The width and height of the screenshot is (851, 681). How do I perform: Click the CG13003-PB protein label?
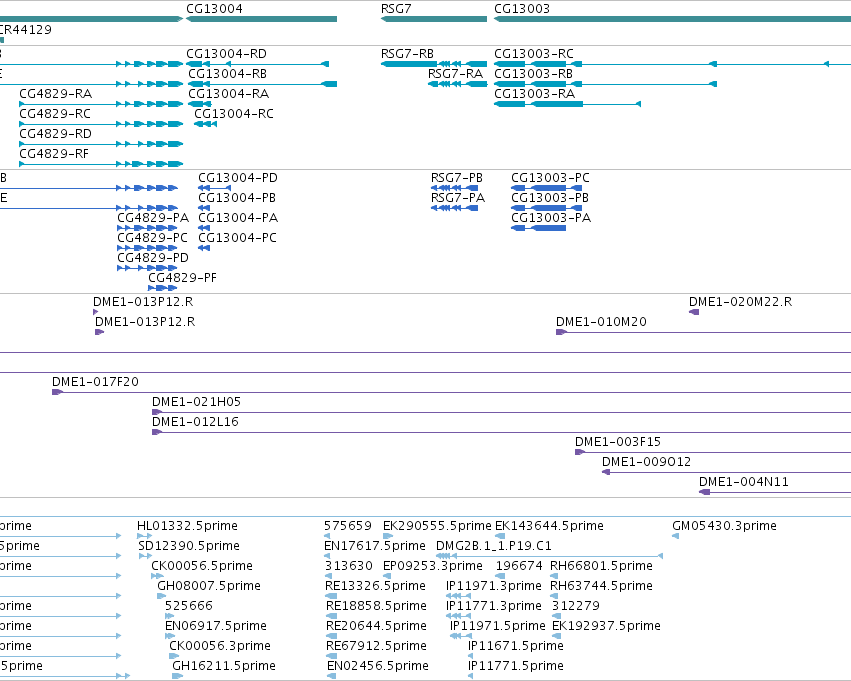pos(550,198)
